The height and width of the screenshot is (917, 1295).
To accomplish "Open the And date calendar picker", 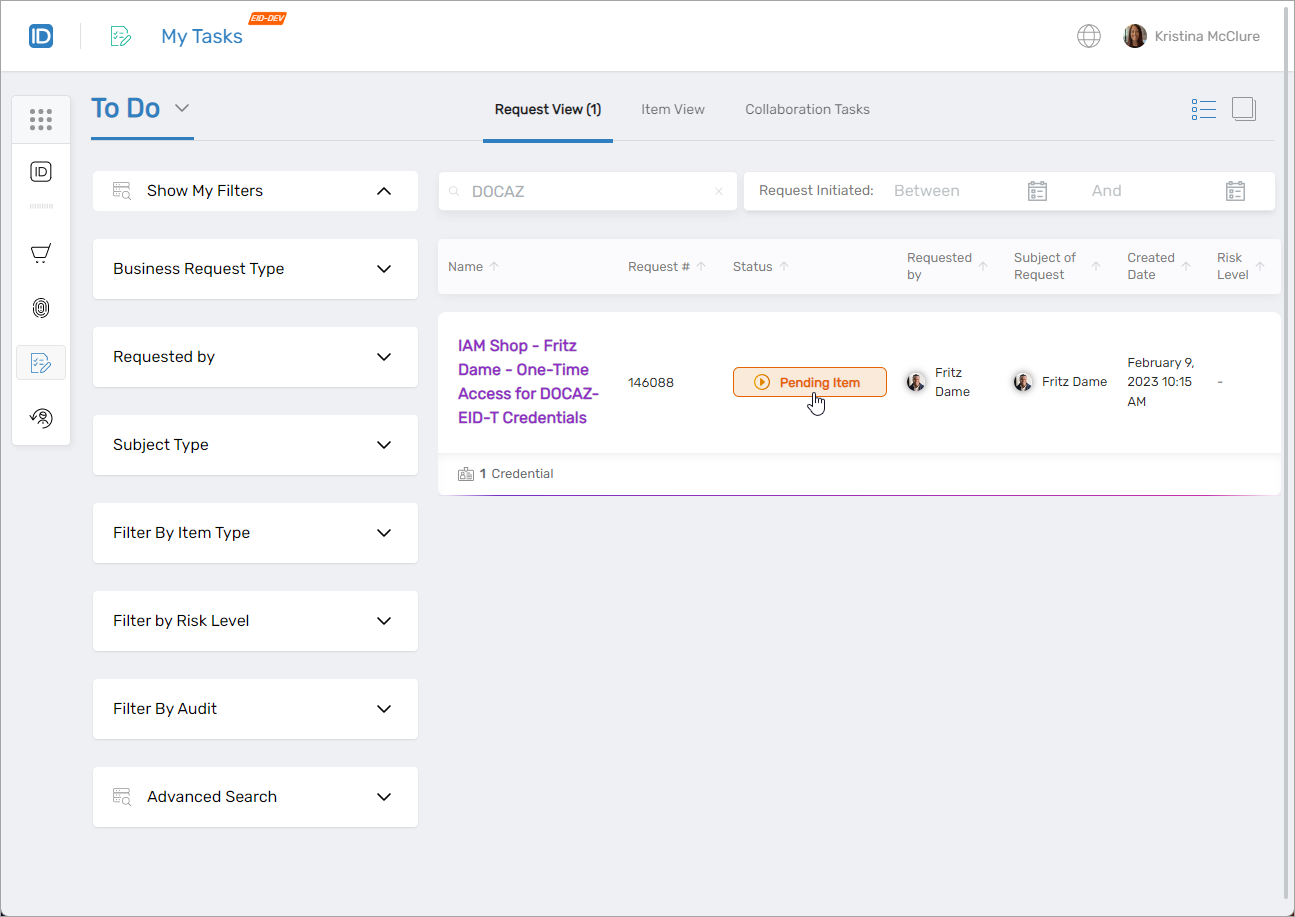I will click(1235, 191).
